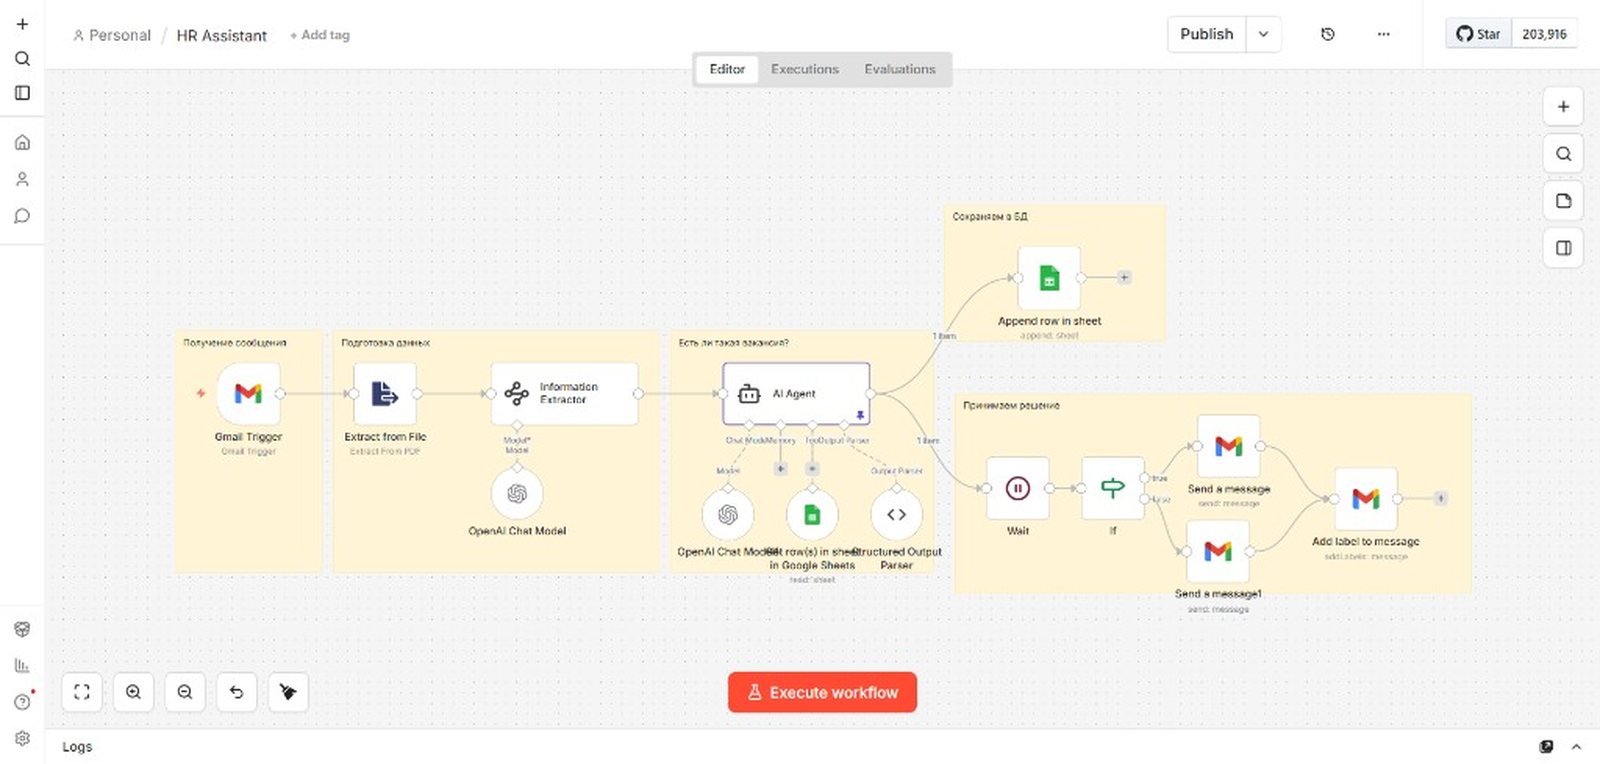Open the Wait node

[x=1017, y=488]
